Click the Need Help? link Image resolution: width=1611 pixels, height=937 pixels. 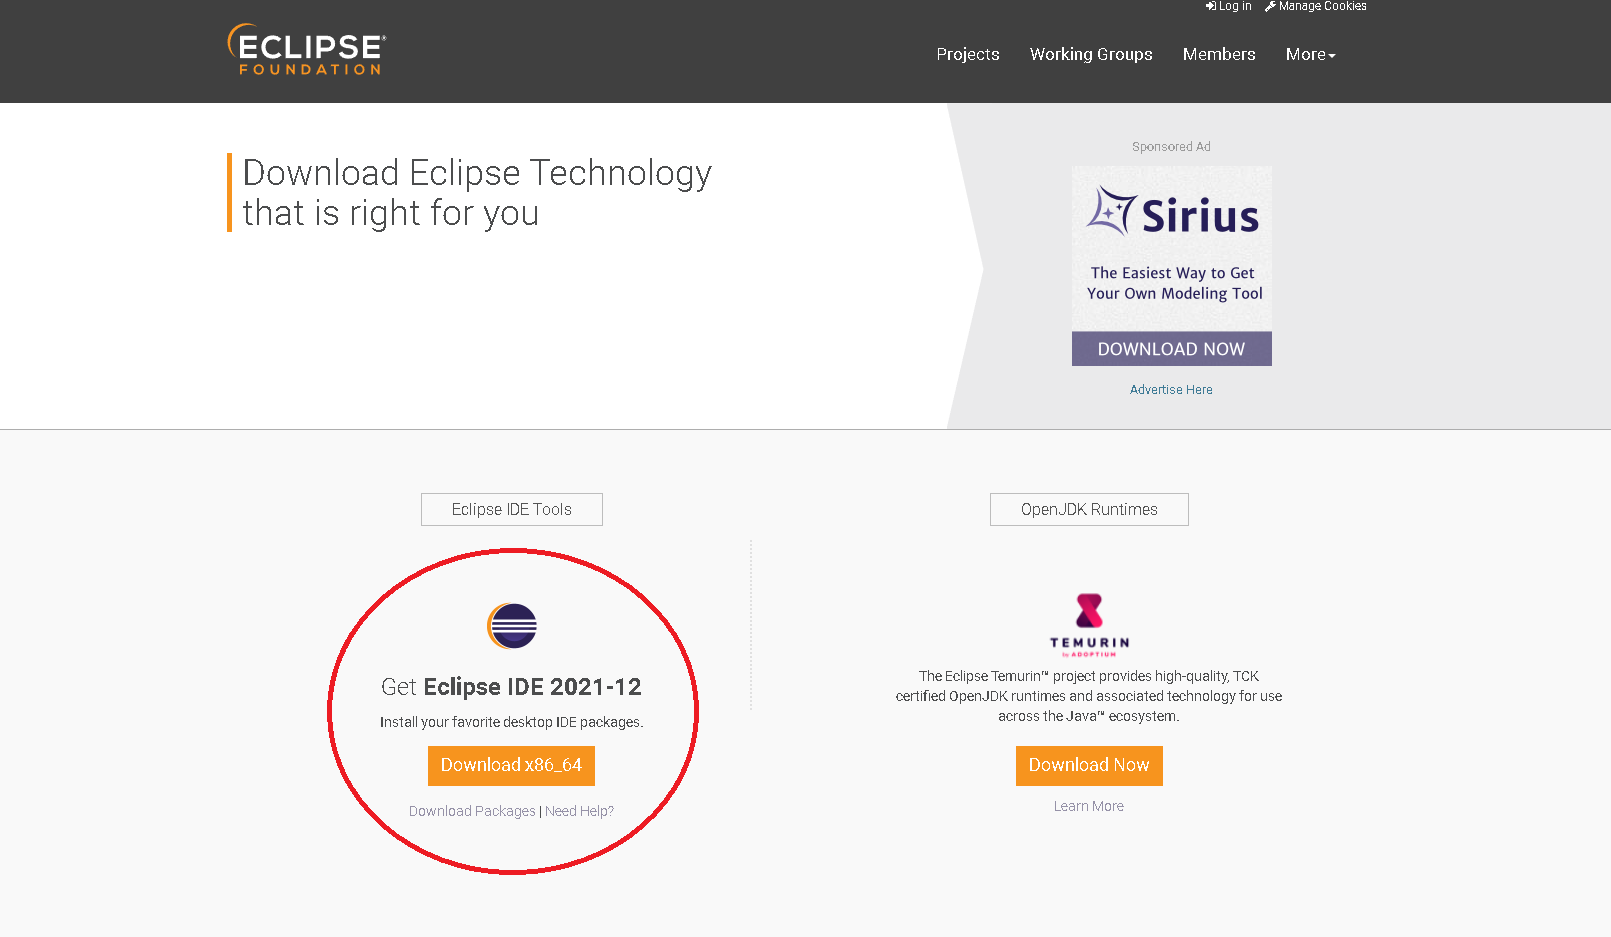click(x=579, y=811)
